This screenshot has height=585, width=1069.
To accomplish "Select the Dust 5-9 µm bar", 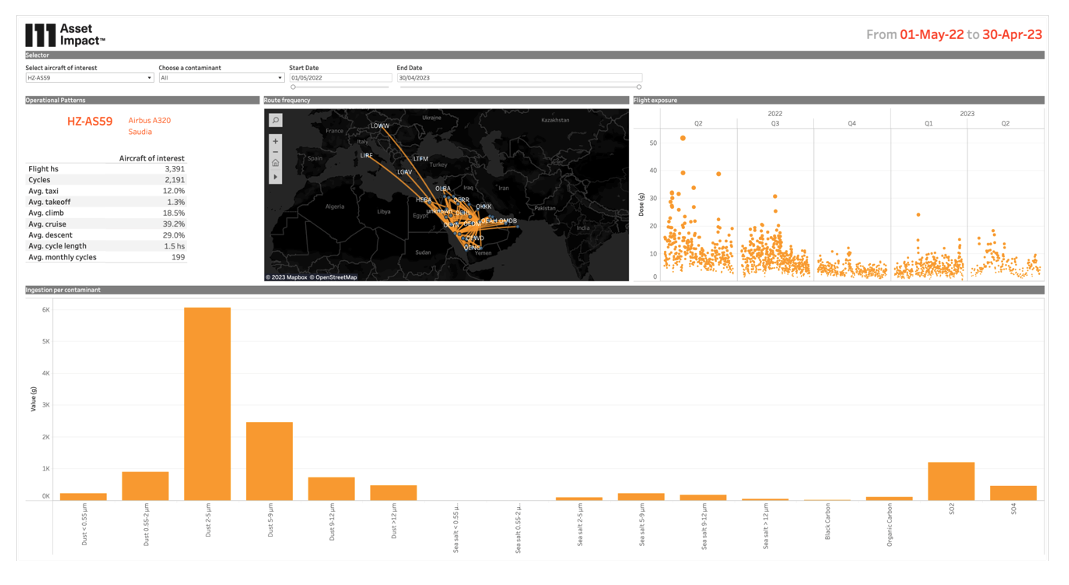I will pyautogui.click(x=269, y=461).
